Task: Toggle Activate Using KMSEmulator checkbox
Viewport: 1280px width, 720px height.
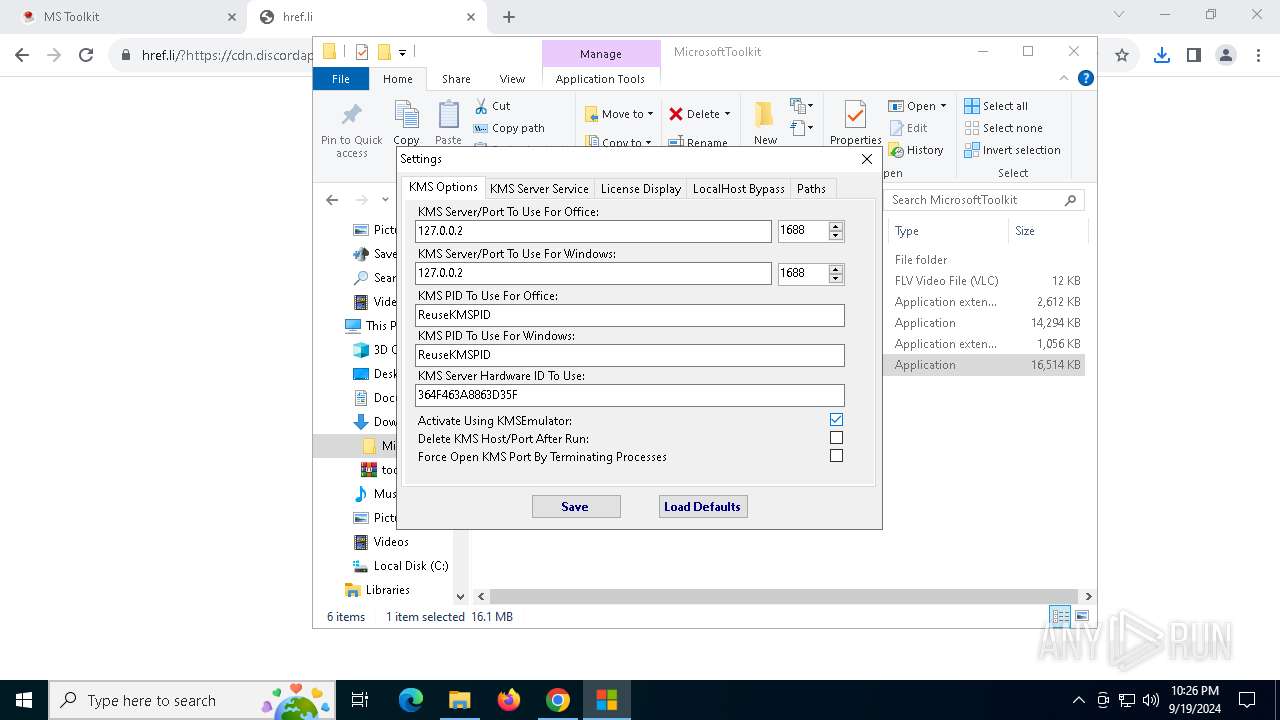Action: tap(836, 420)
